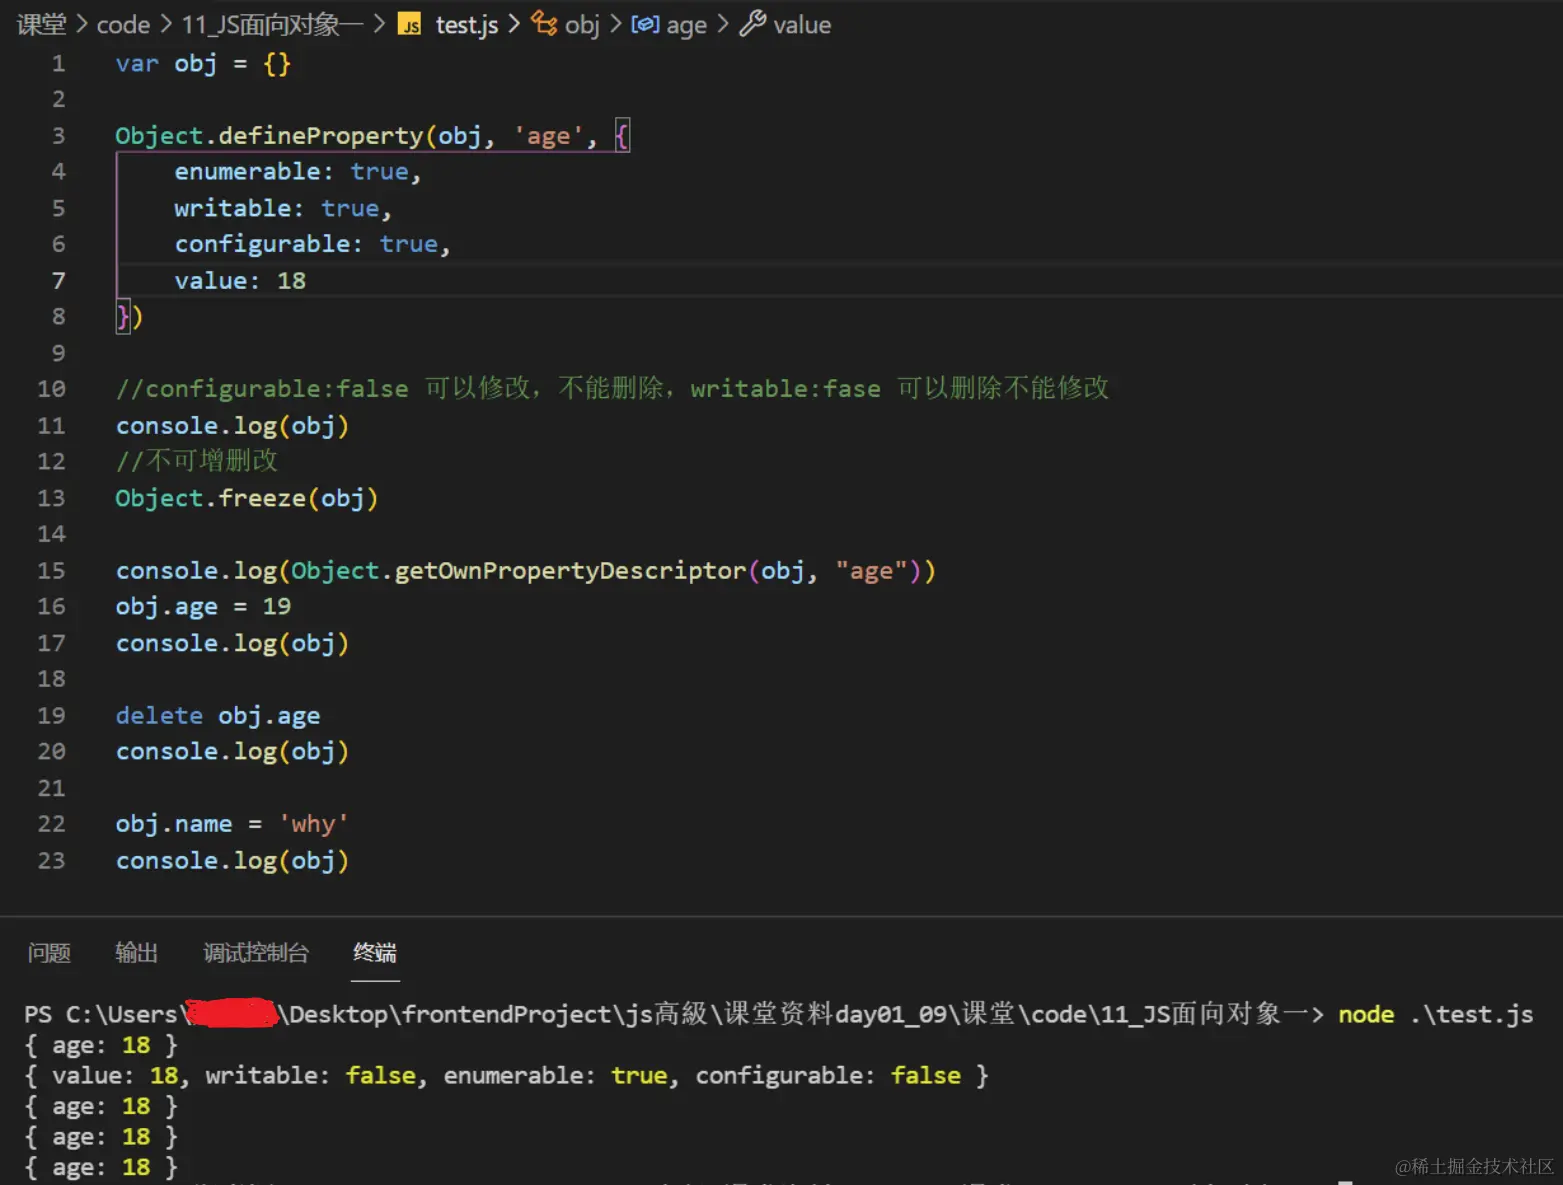Click the closing '})' on line 8
Viewport: 1563px width, 1185px height.
[130, 317]
